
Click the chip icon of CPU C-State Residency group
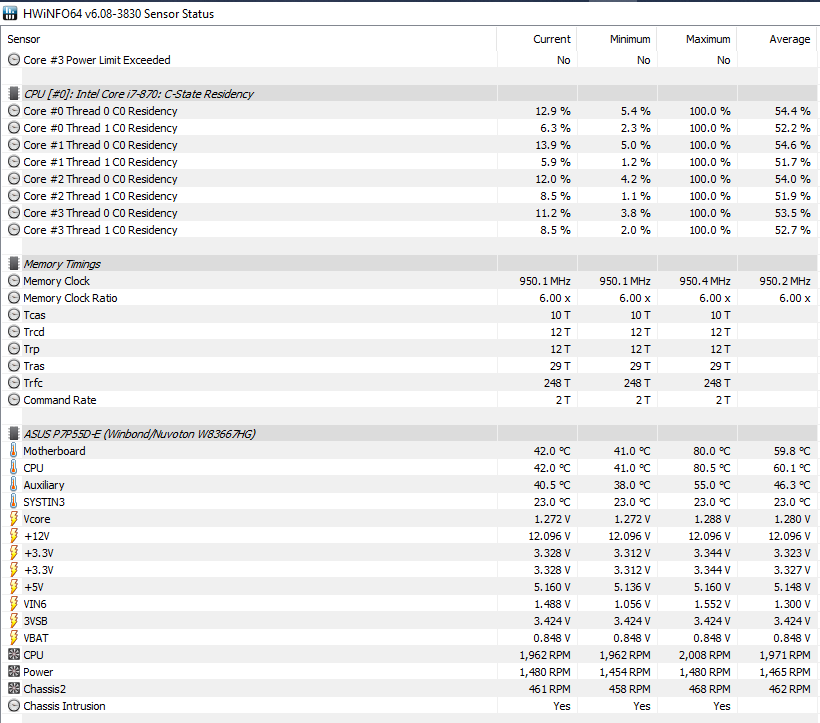pos(14,94)
